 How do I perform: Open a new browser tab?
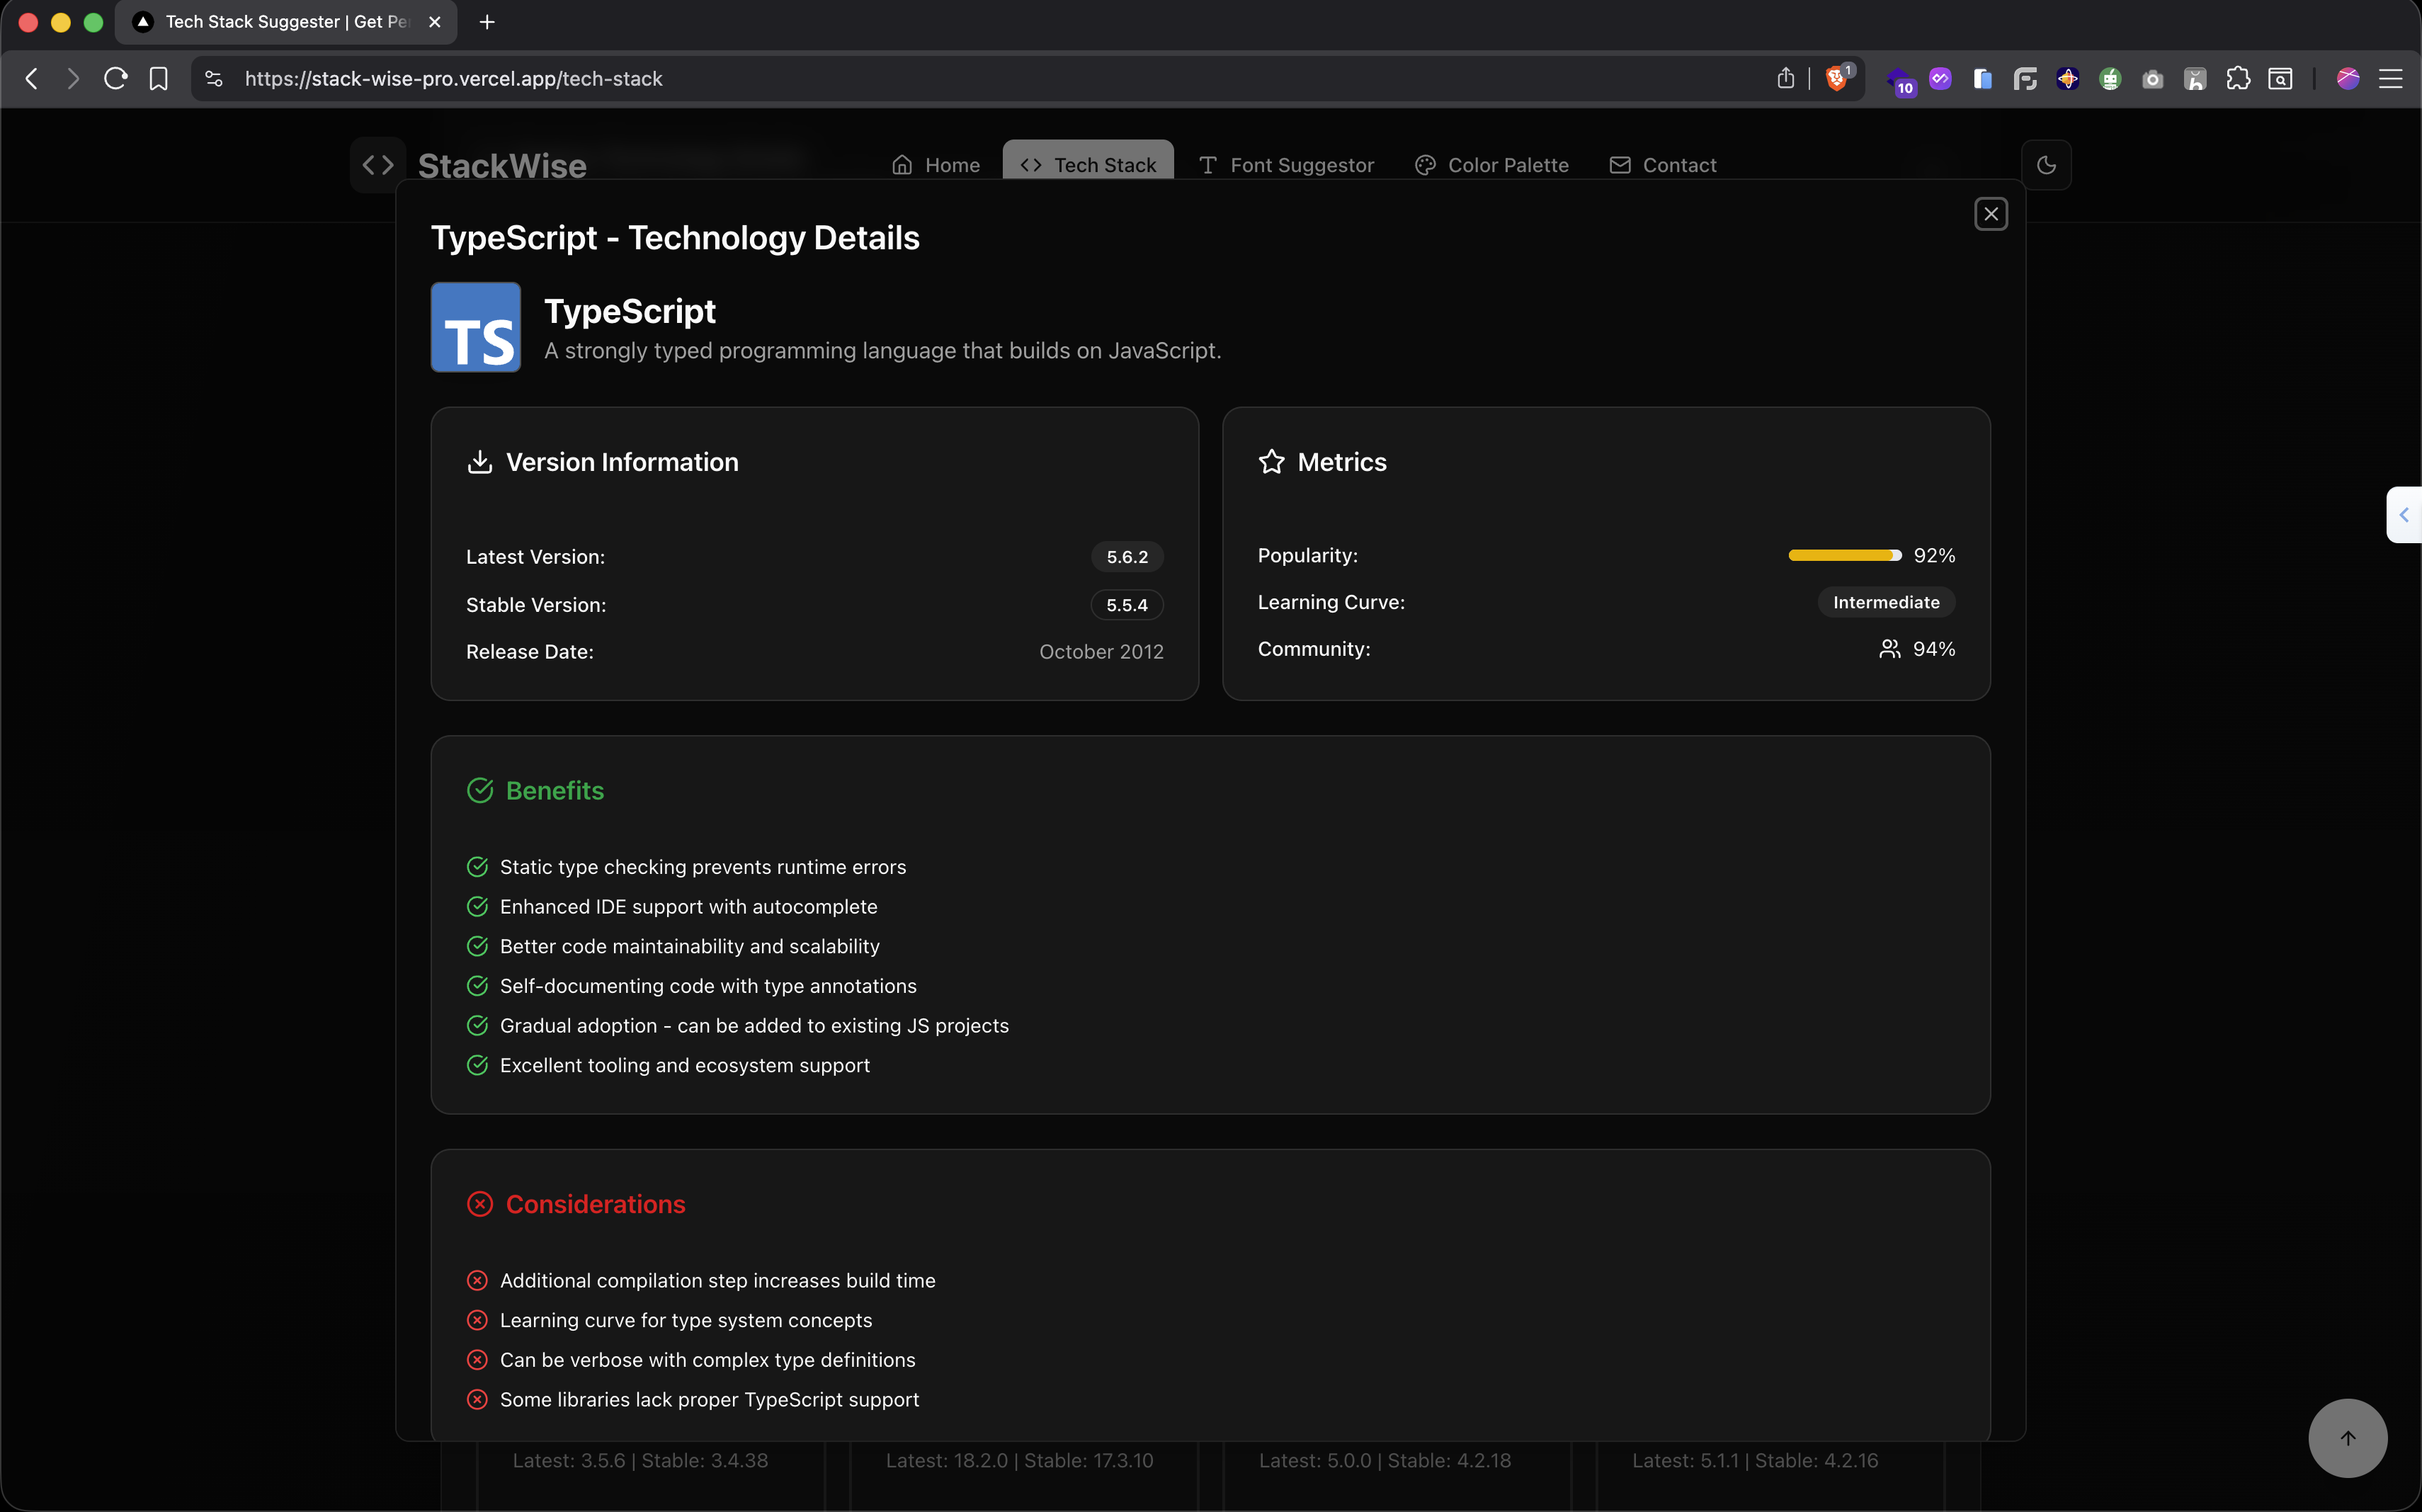[487, 22]
